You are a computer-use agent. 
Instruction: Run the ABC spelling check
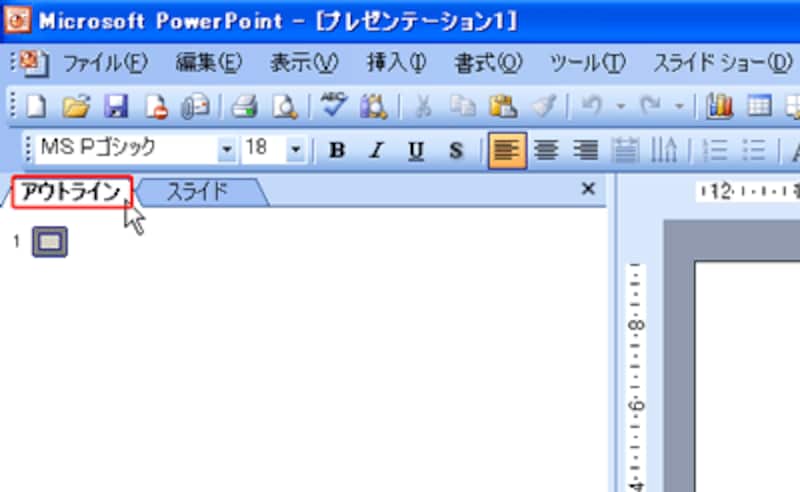[x=333, y=105]
